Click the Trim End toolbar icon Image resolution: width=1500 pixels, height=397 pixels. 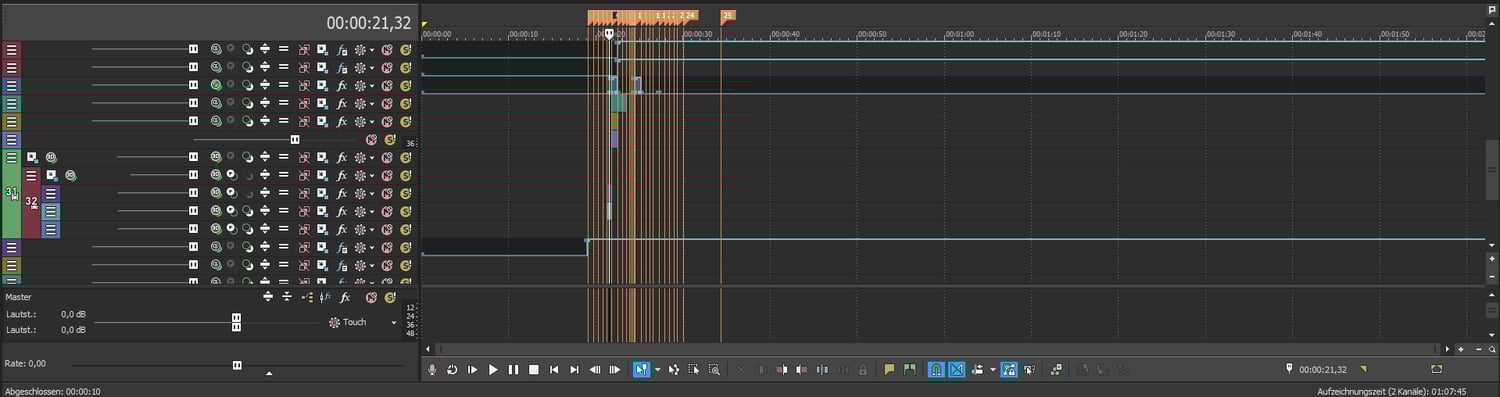point(802,370)
